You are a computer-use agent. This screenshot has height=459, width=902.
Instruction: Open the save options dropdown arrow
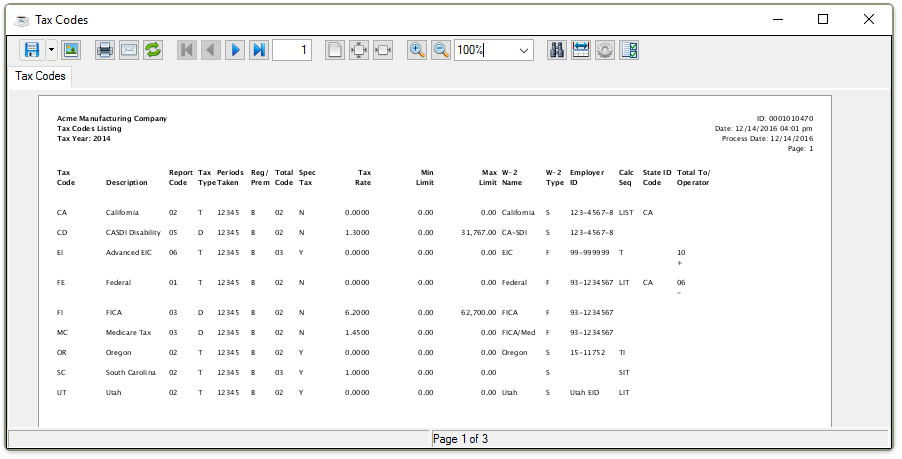(51, 50)
